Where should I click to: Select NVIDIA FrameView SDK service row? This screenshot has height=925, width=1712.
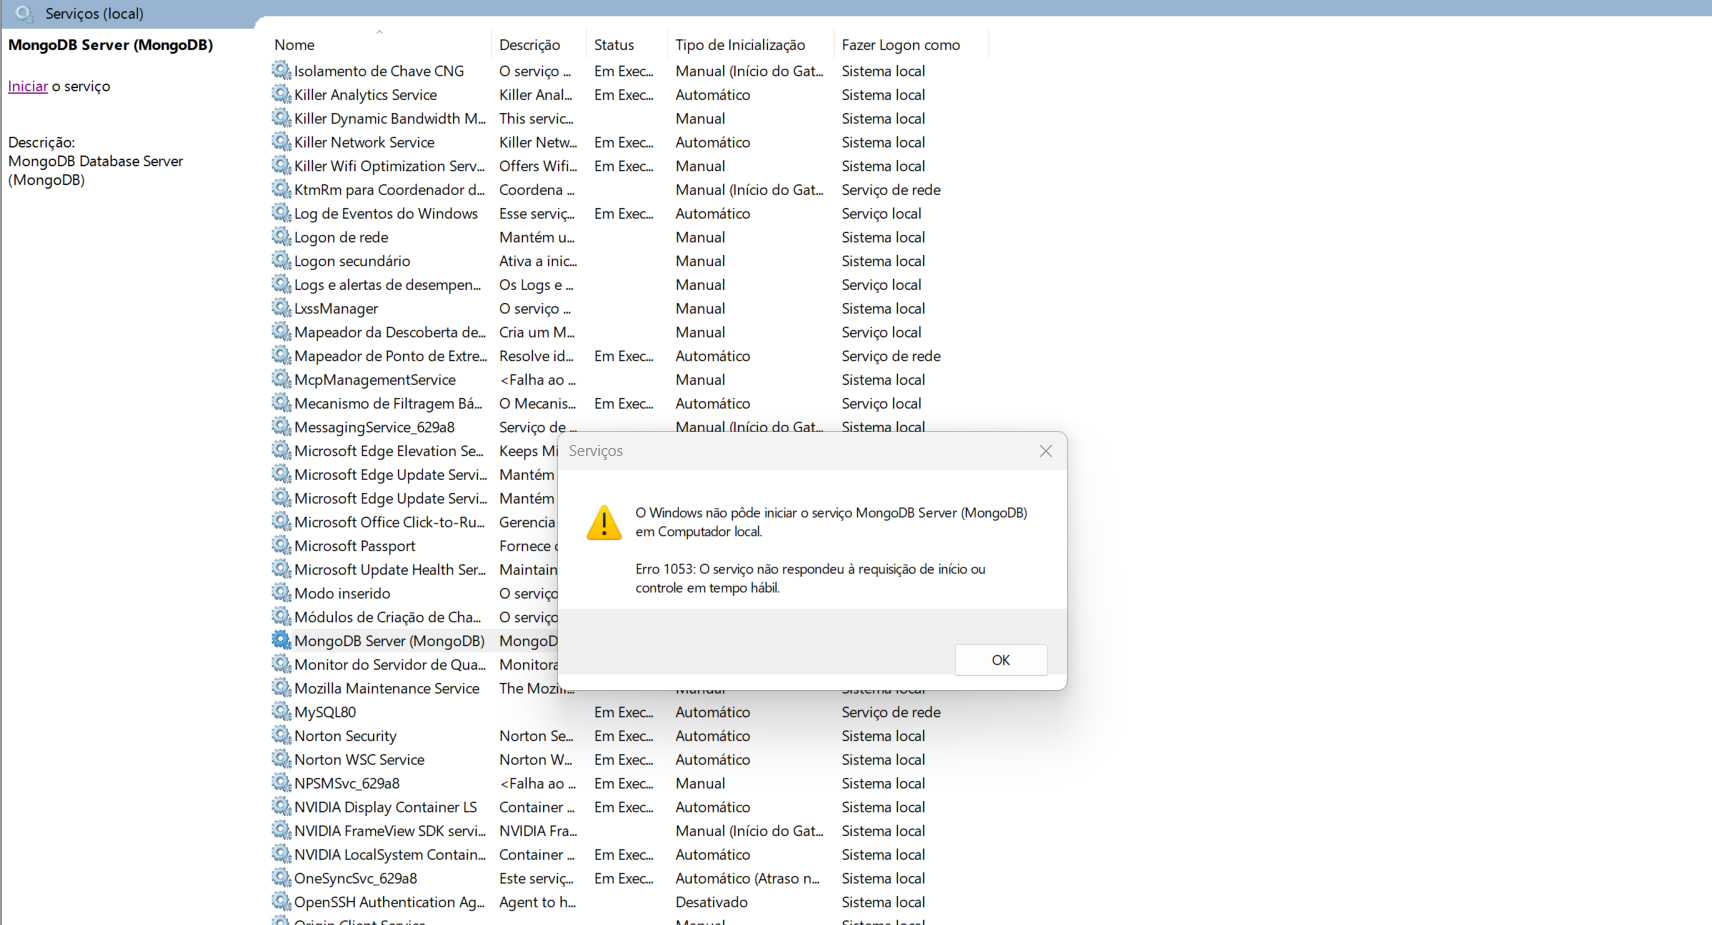(630, 831)
